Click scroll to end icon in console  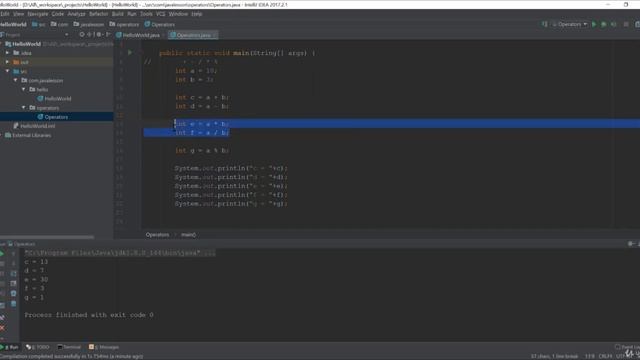coord(13,284)
